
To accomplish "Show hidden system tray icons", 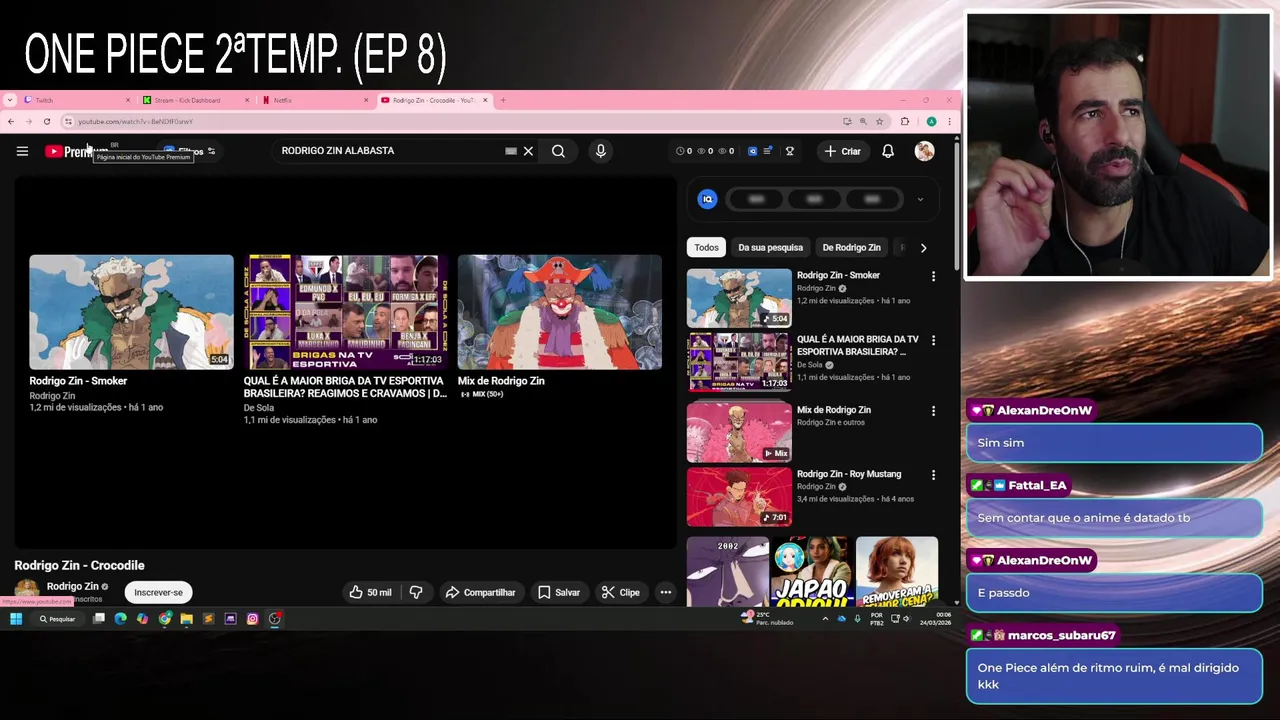I will click(825, 619).
